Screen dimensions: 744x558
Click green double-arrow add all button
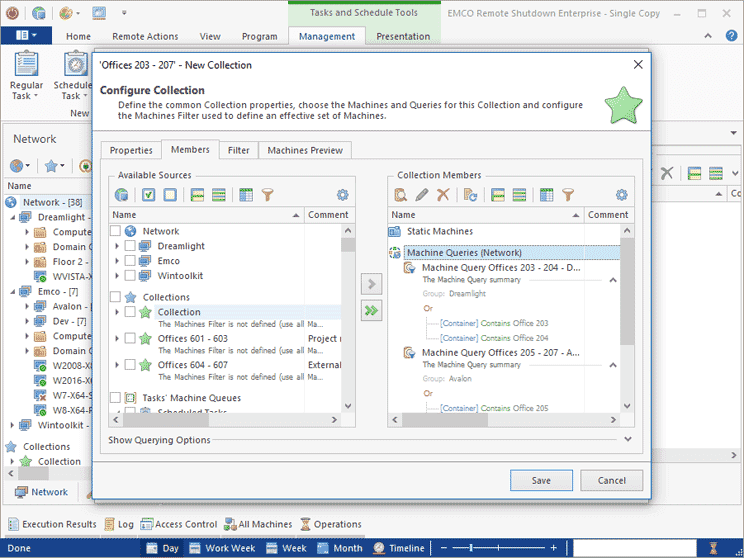[371, 311]
